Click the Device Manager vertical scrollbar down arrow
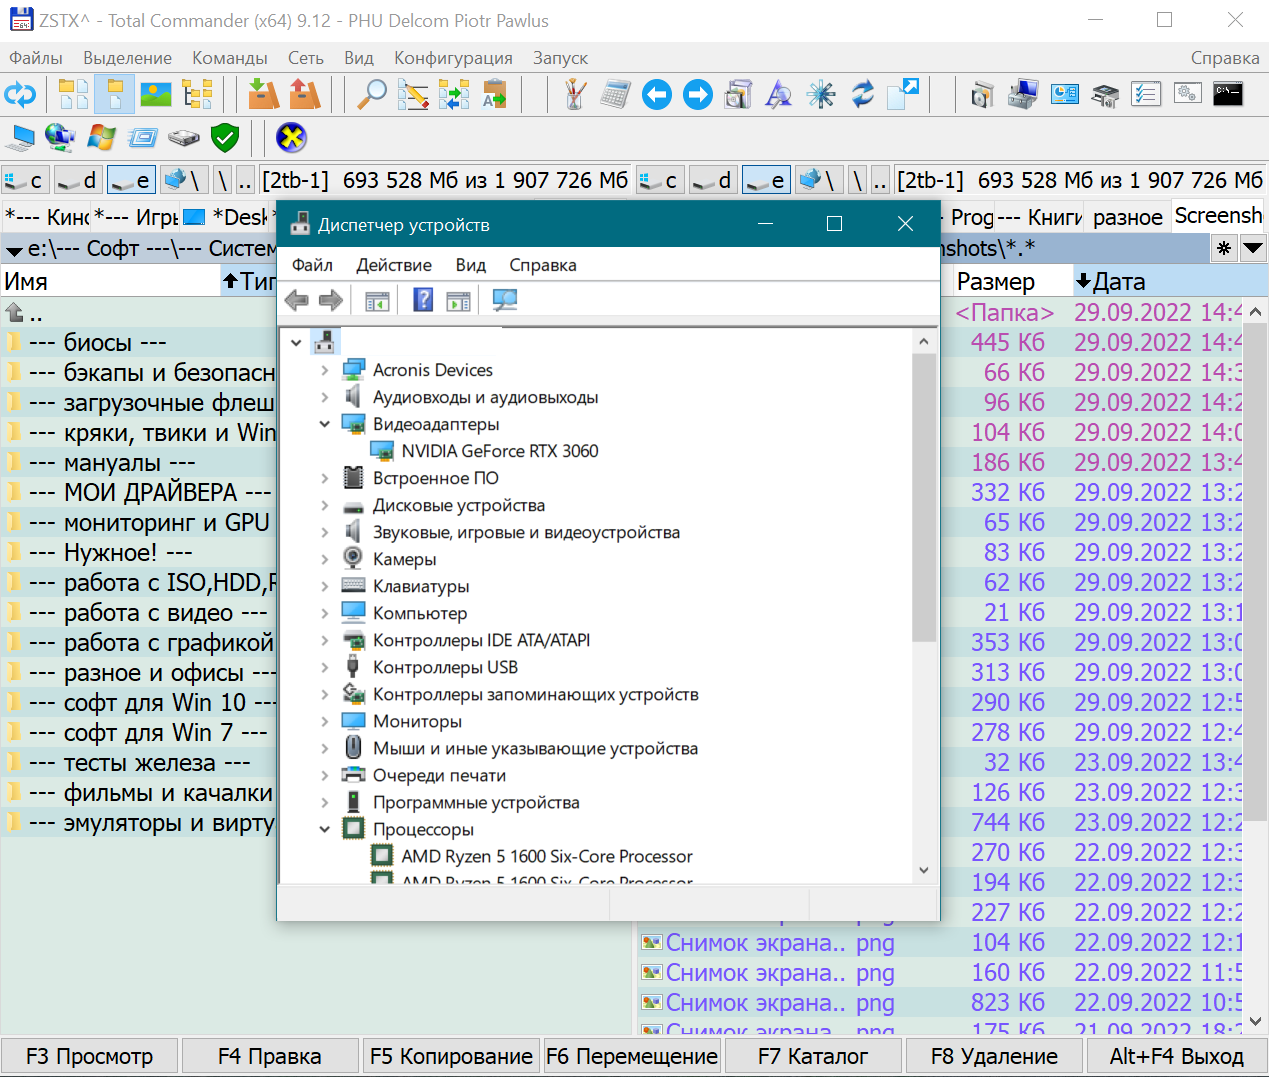 pyautogui.click(x=923, y=870)
